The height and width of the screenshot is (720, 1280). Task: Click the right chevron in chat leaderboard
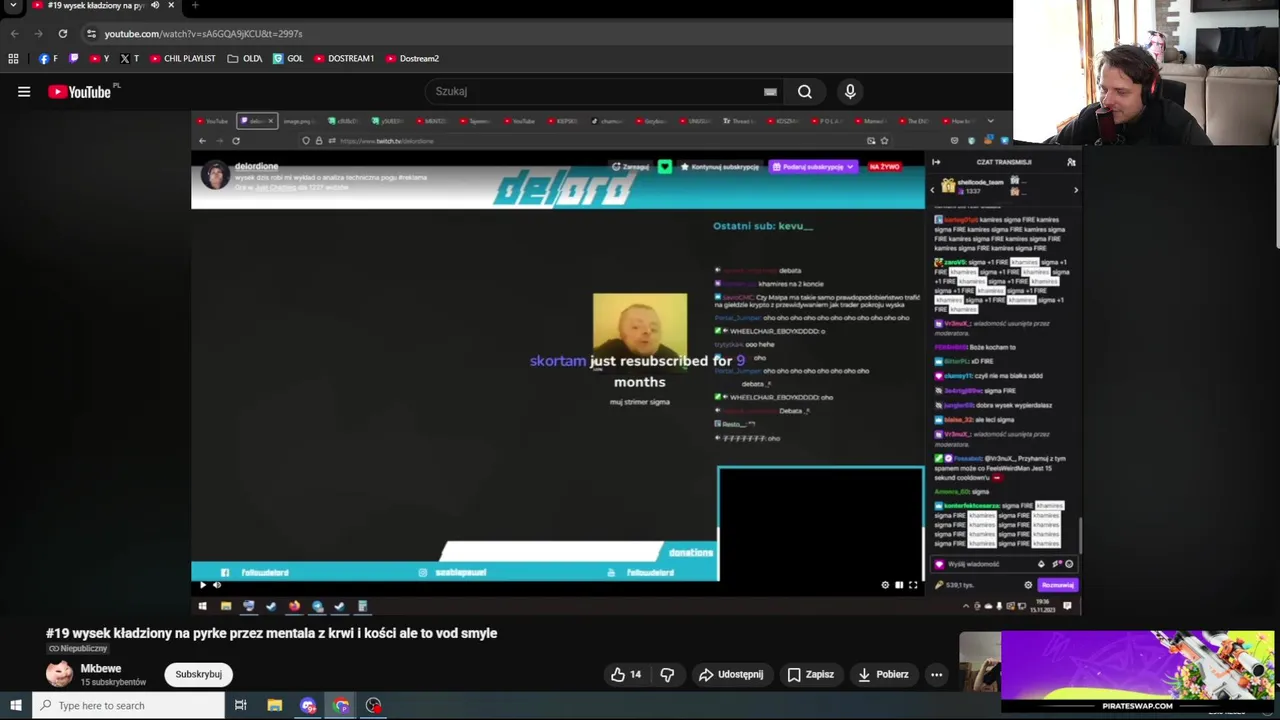coord(1076,189)
